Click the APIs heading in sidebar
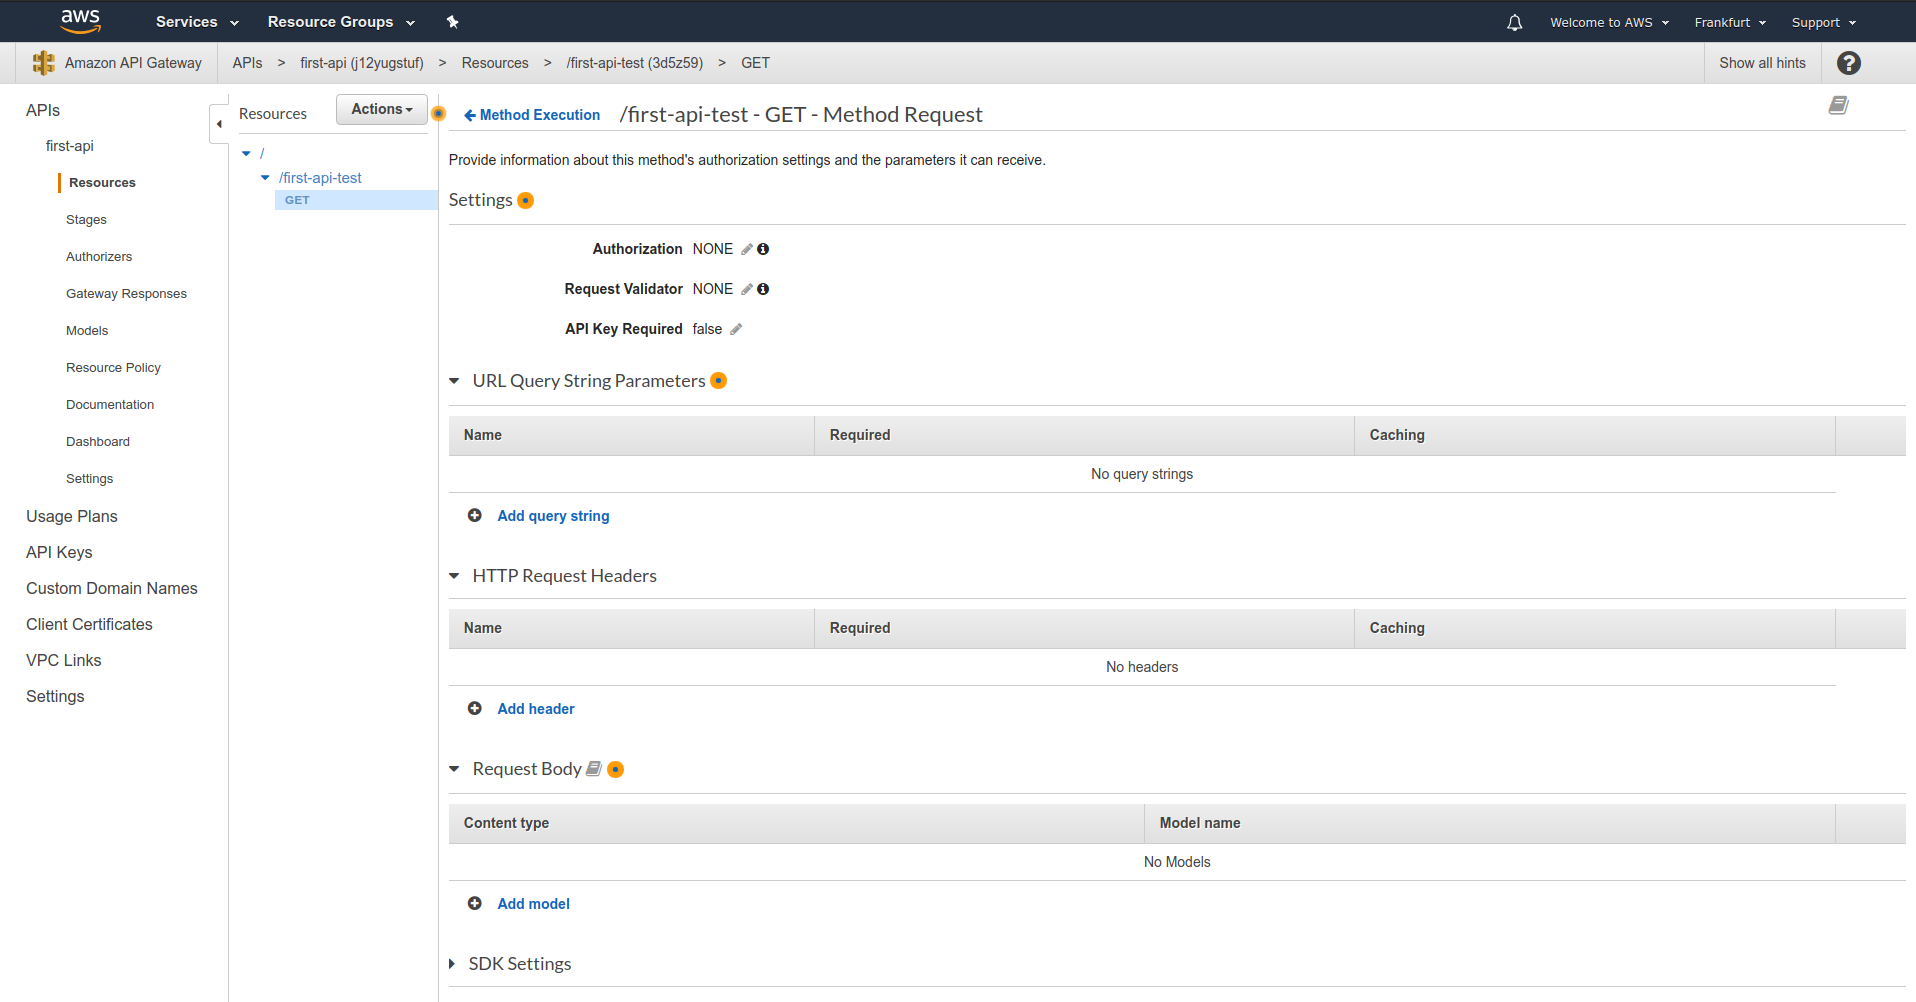 pos(43,110)
